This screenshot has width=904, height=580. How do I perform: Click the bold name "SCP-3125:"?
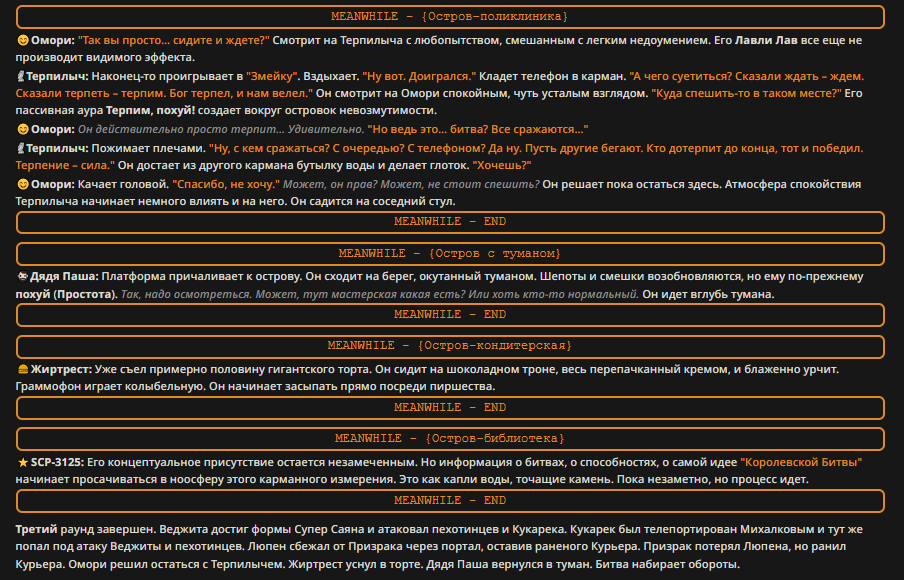pyautogui.click(x=57, y=462)
